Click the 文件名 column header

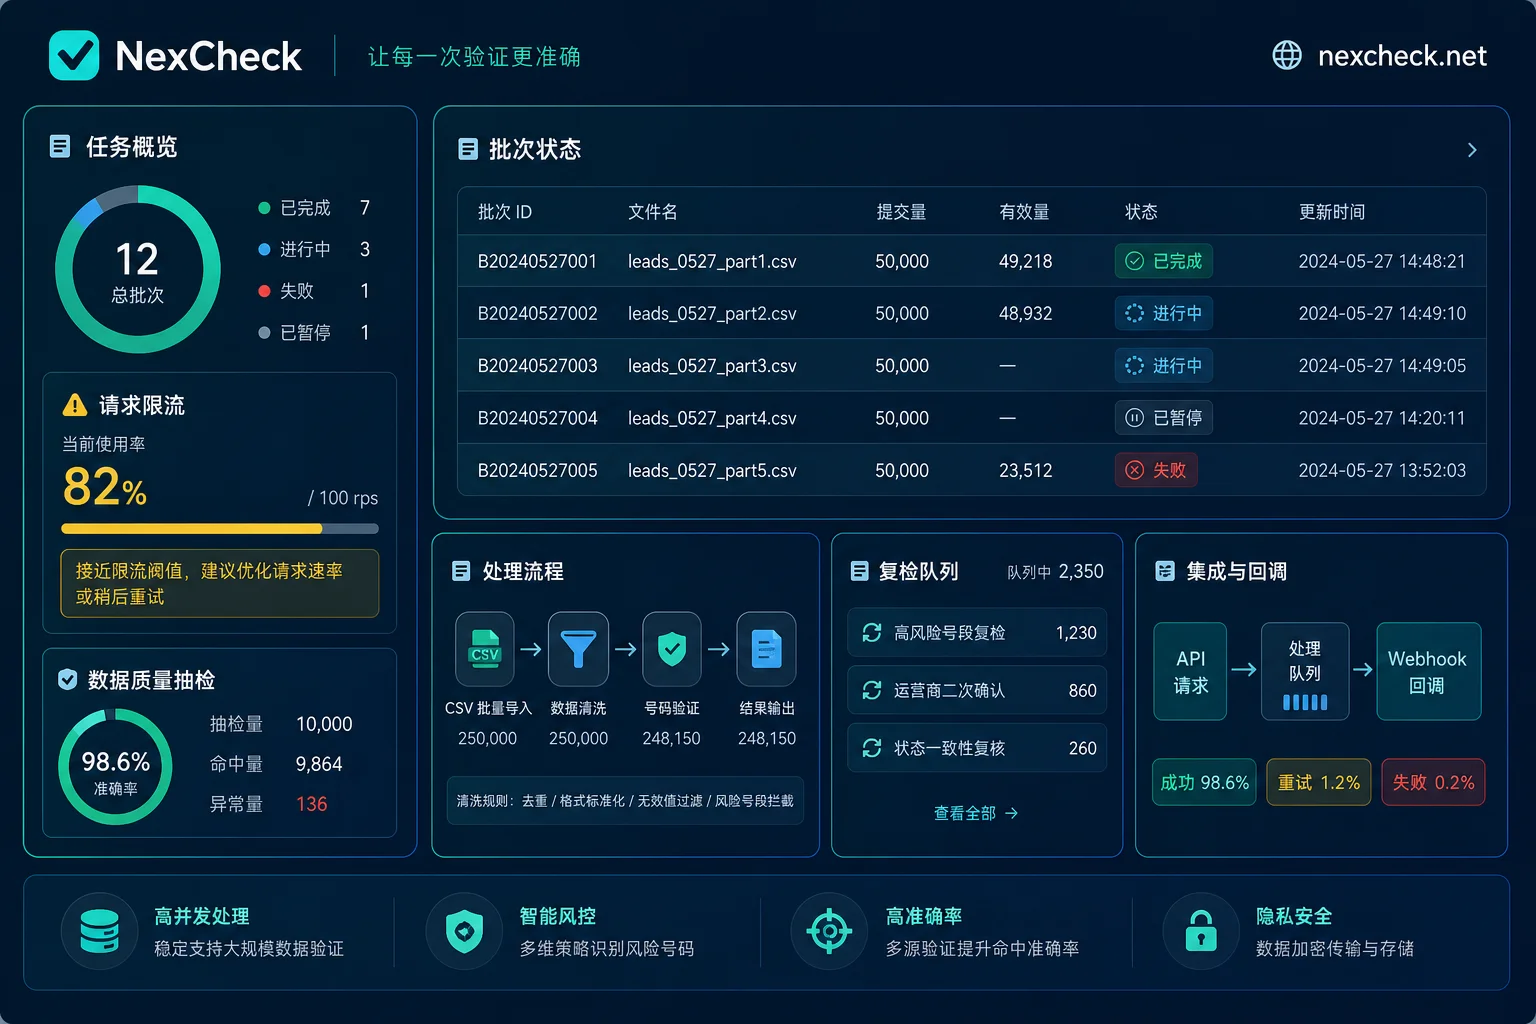653,212
